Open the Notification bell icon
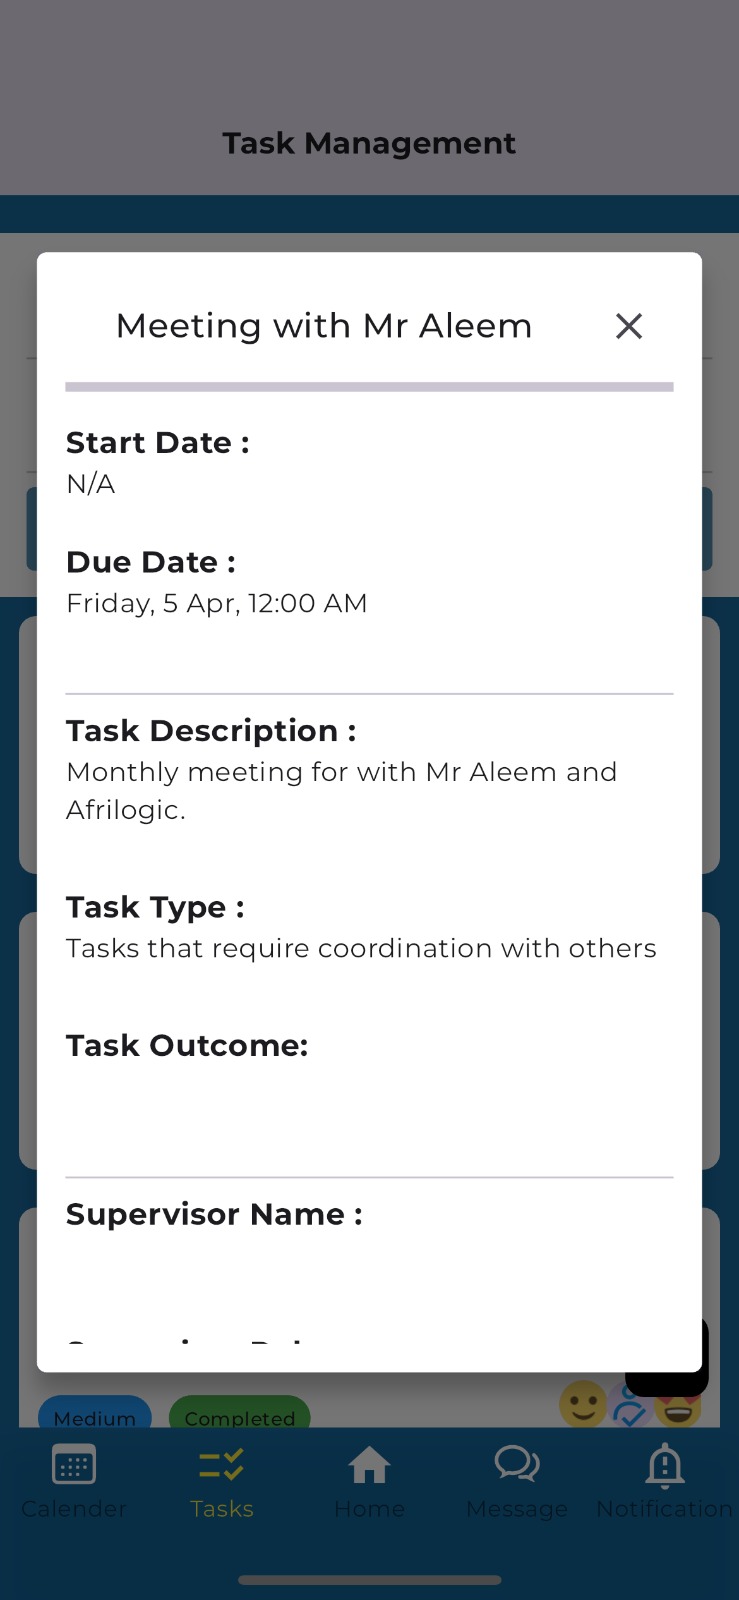The width and height of the screenshot is (739, 1600). pyautogui.click(x=665, y=1466)
